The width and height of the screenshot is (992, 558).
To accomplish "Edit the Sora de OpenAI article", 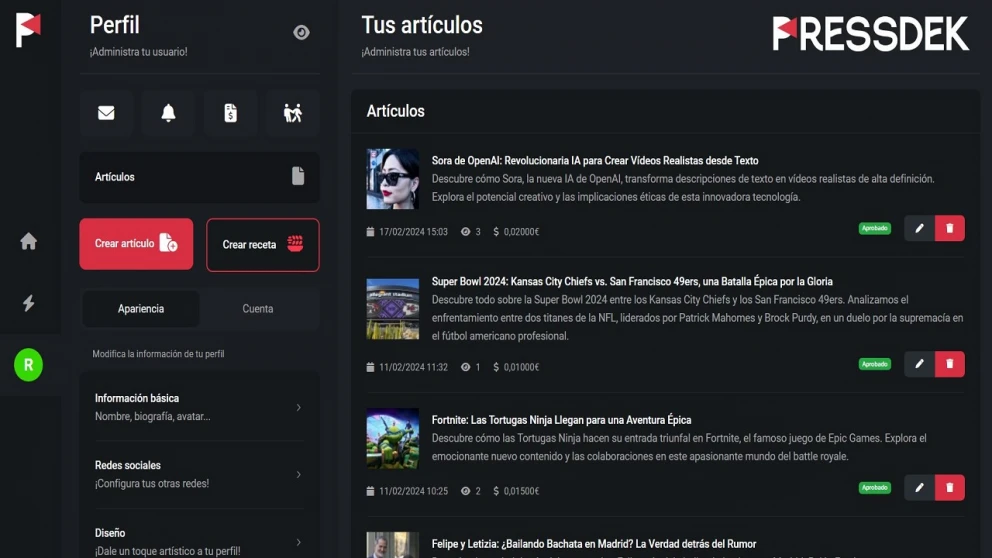I will [x=919, y=228].
